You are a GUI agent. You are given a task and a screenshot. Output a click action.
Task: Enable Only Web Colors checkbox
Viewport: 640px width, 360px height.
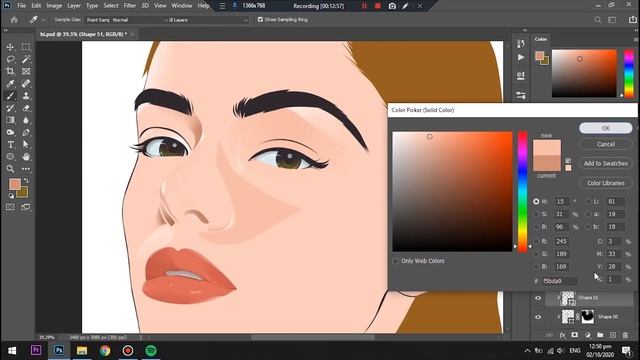(396, 261)
